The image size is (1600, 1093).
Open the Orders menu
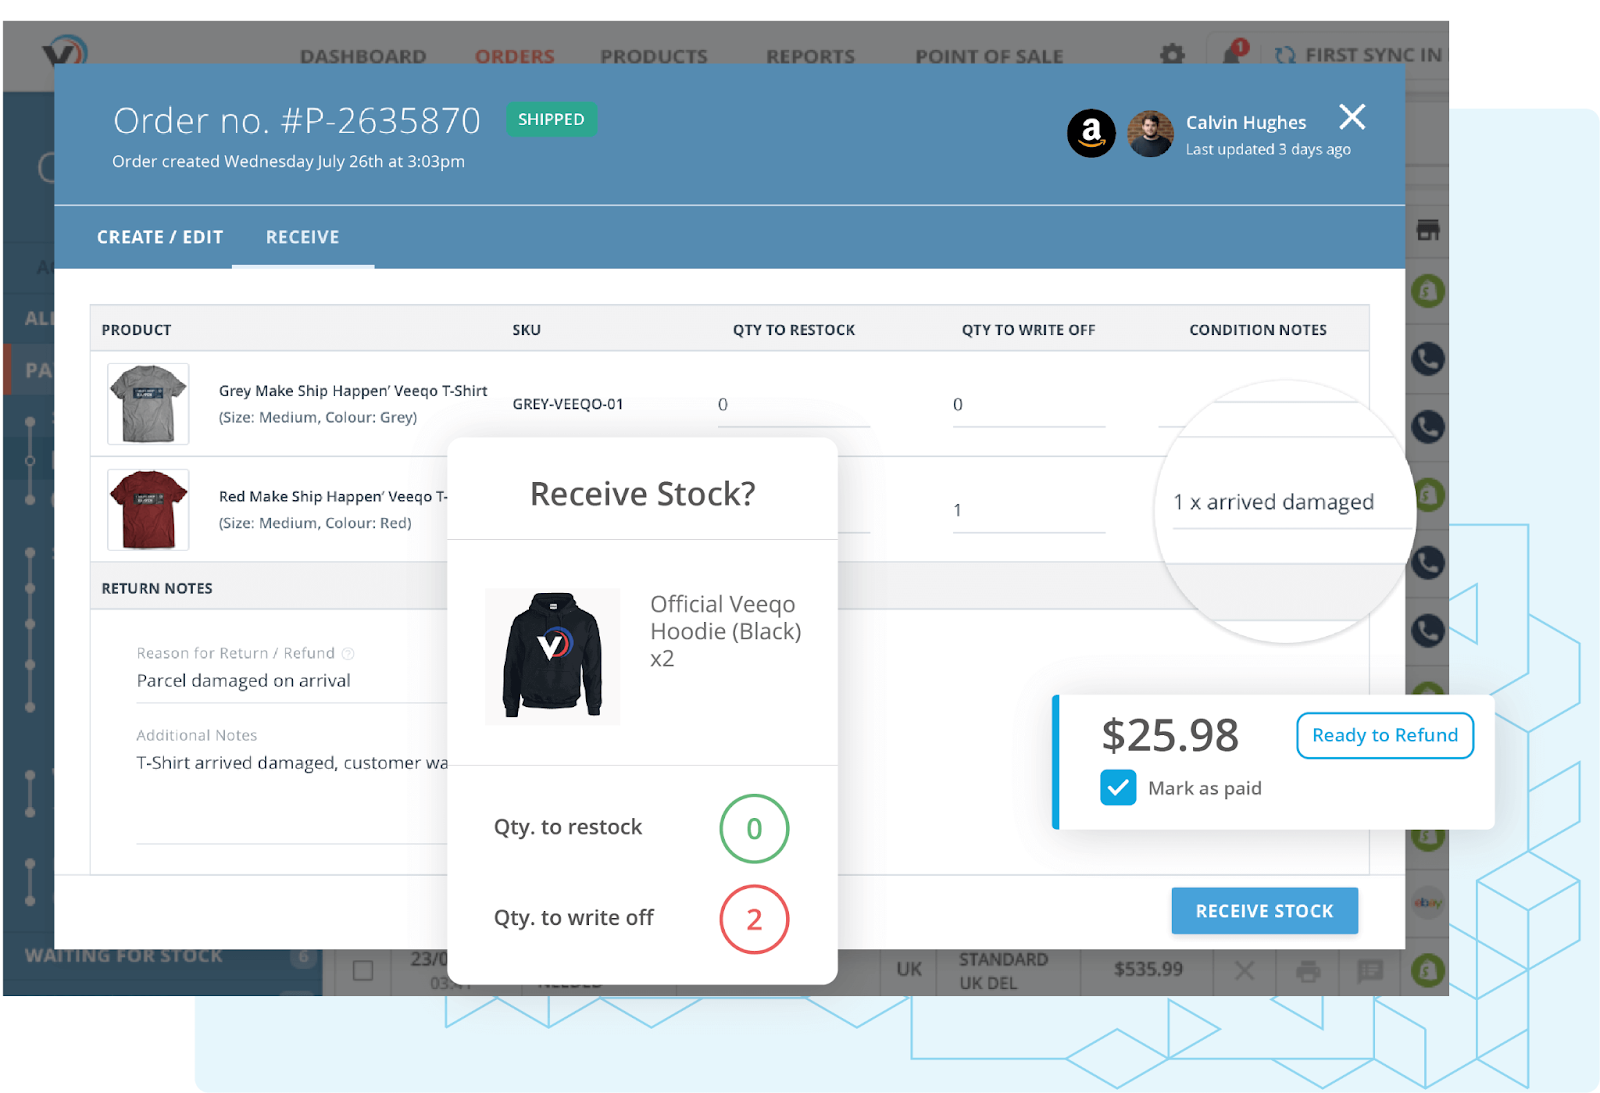(x=514, y=56)
